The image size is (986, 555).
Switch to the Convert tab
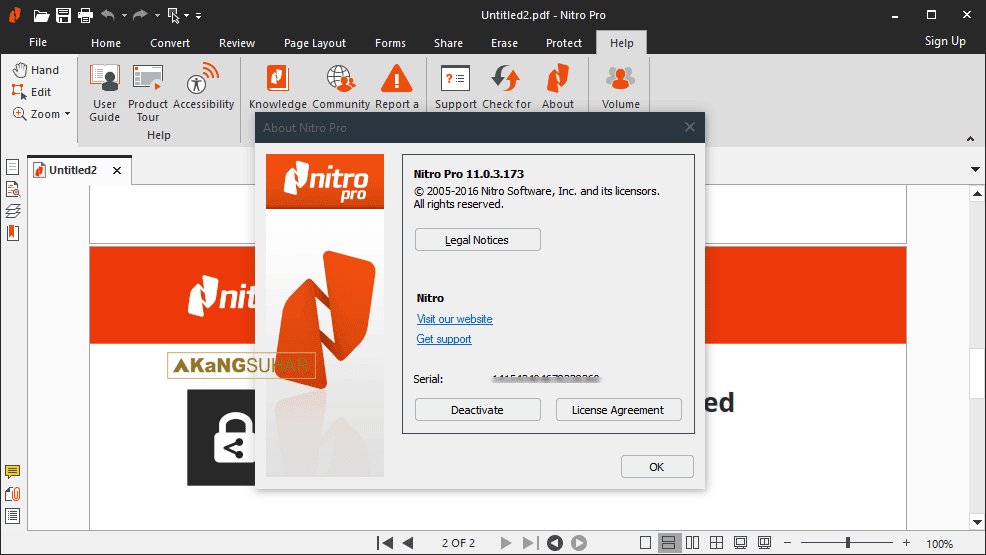(170, 43)
